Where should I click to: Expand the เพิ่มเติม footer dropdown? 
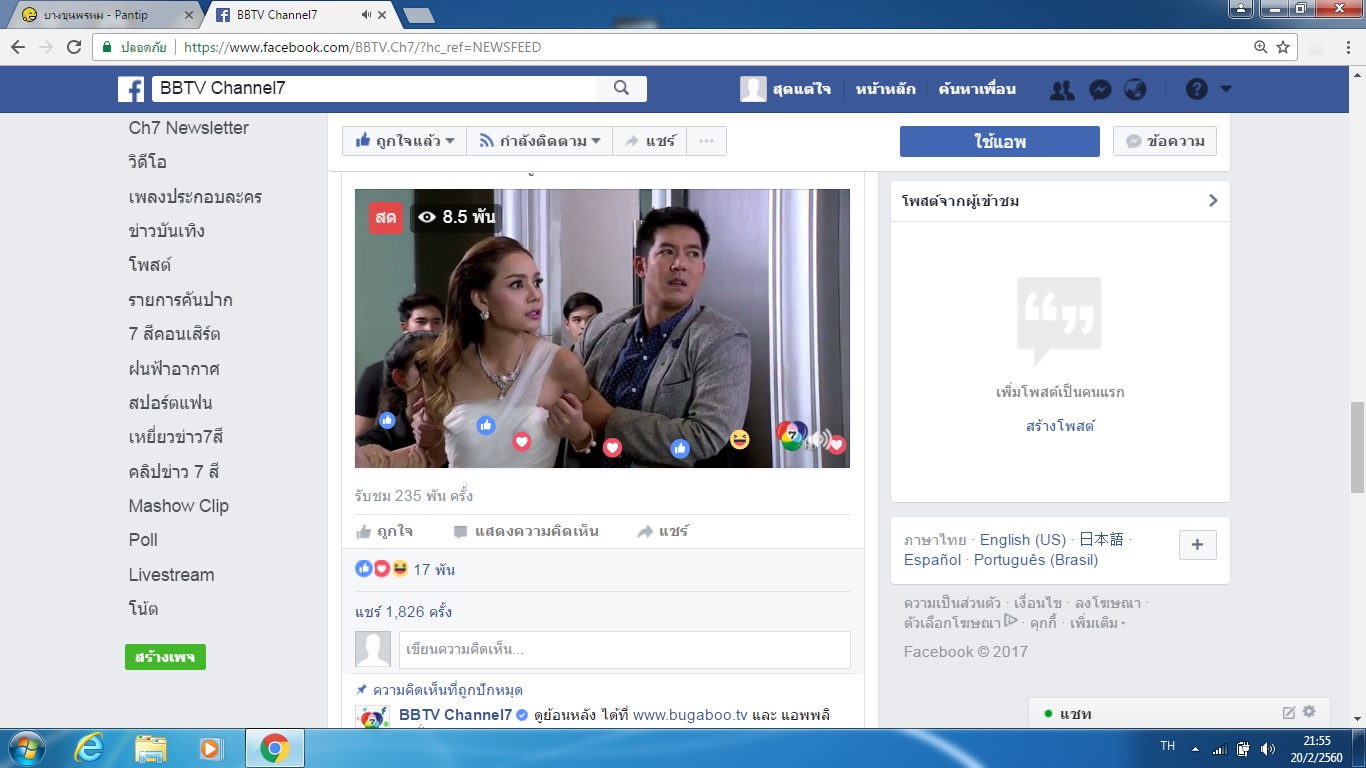pyautogui.click(x=1097, y=623)
